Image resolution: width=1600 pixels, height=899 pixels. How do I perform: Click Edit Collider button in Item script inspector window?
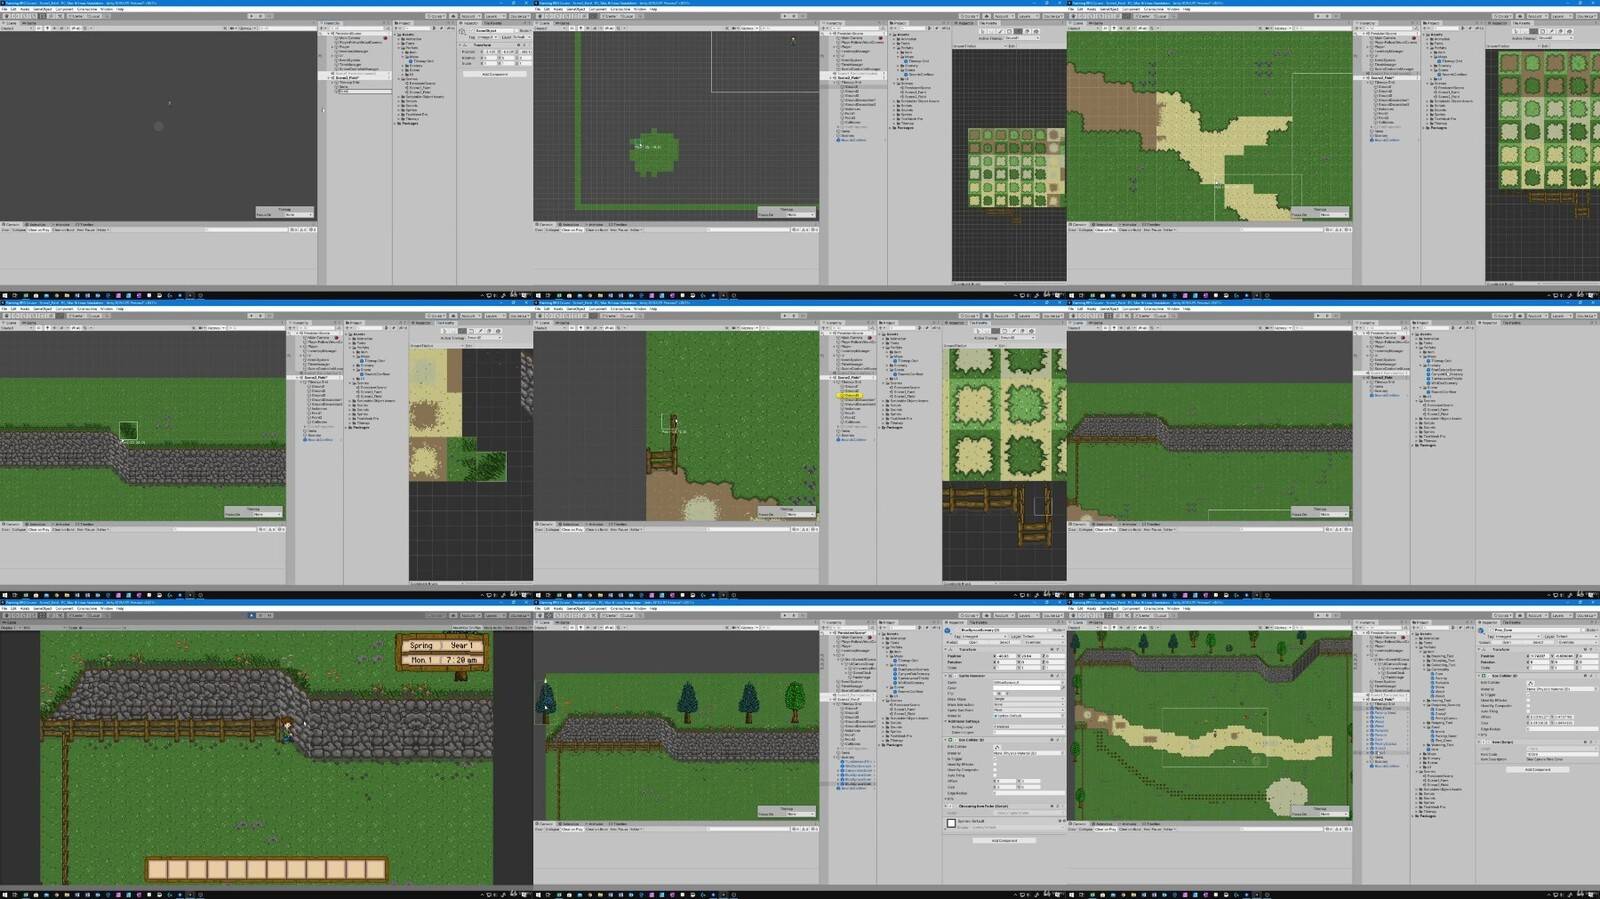[x=1531, y=683]
